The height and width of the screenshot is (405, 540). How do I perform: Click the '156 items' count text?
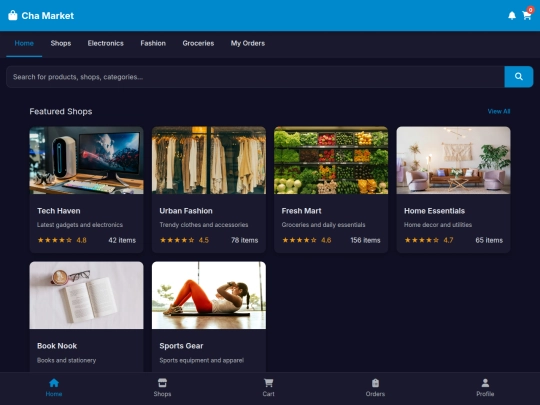tap(365, 240)
